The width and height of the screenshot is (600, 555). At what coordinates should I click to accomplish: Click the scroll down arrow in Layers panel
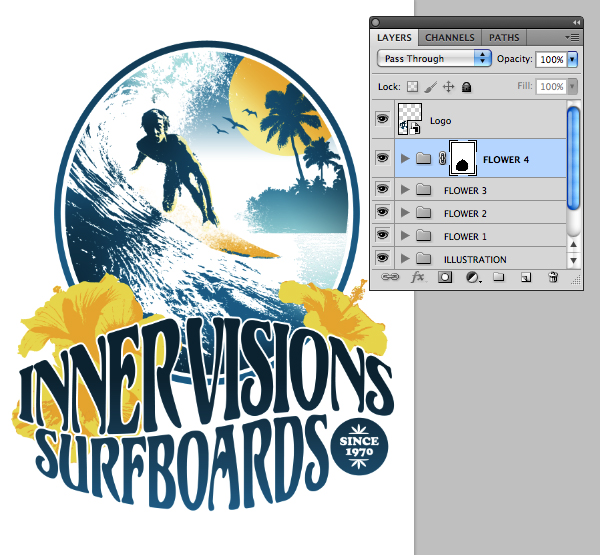click(x=573, y=260)
